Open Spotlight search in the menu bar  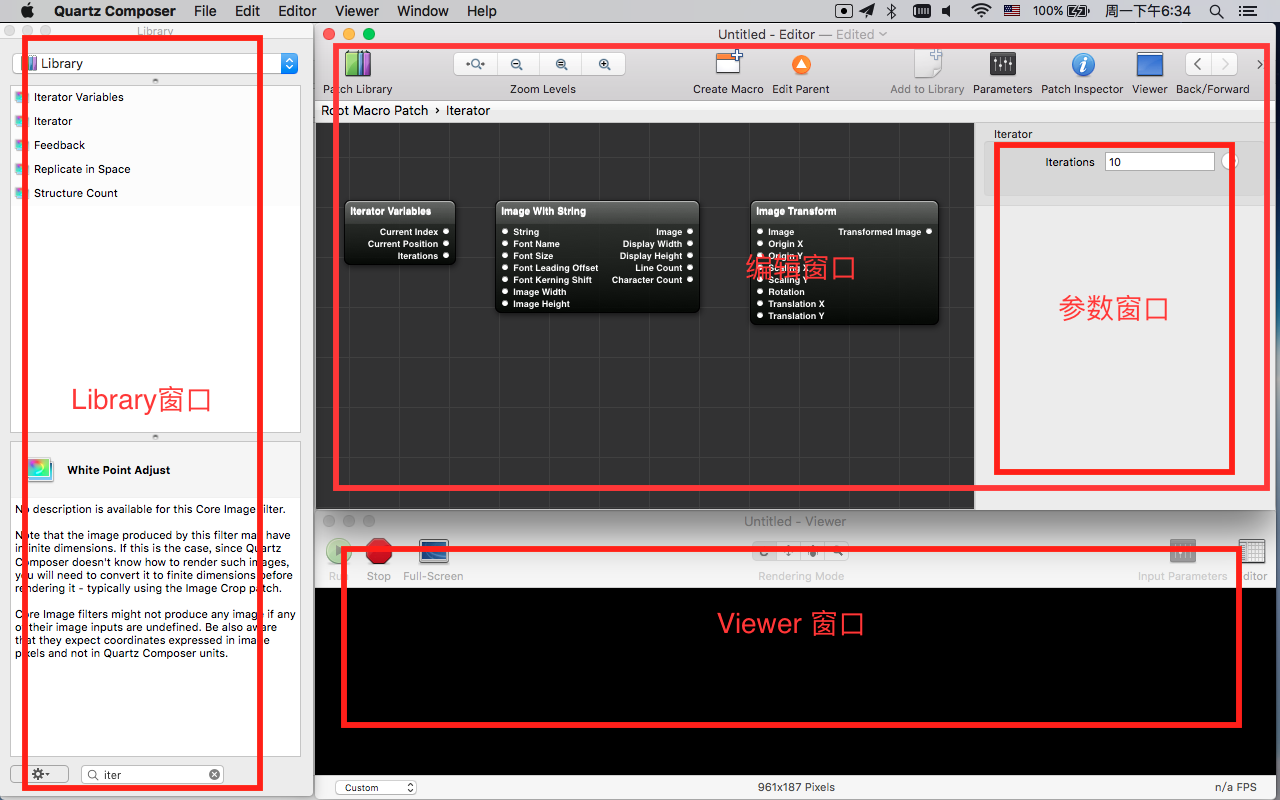pyautogui.click(x=1216, y=11)
